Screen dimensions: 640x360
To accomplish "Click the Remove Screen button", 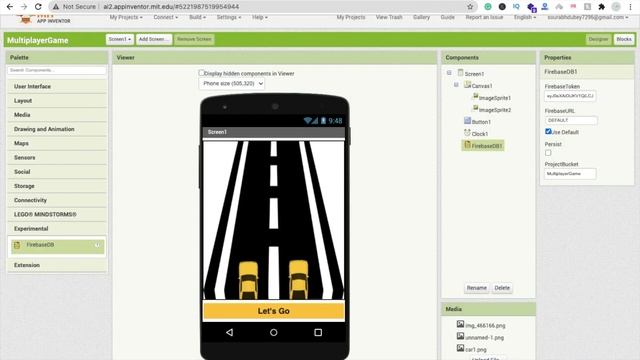I will pos(194,39).
